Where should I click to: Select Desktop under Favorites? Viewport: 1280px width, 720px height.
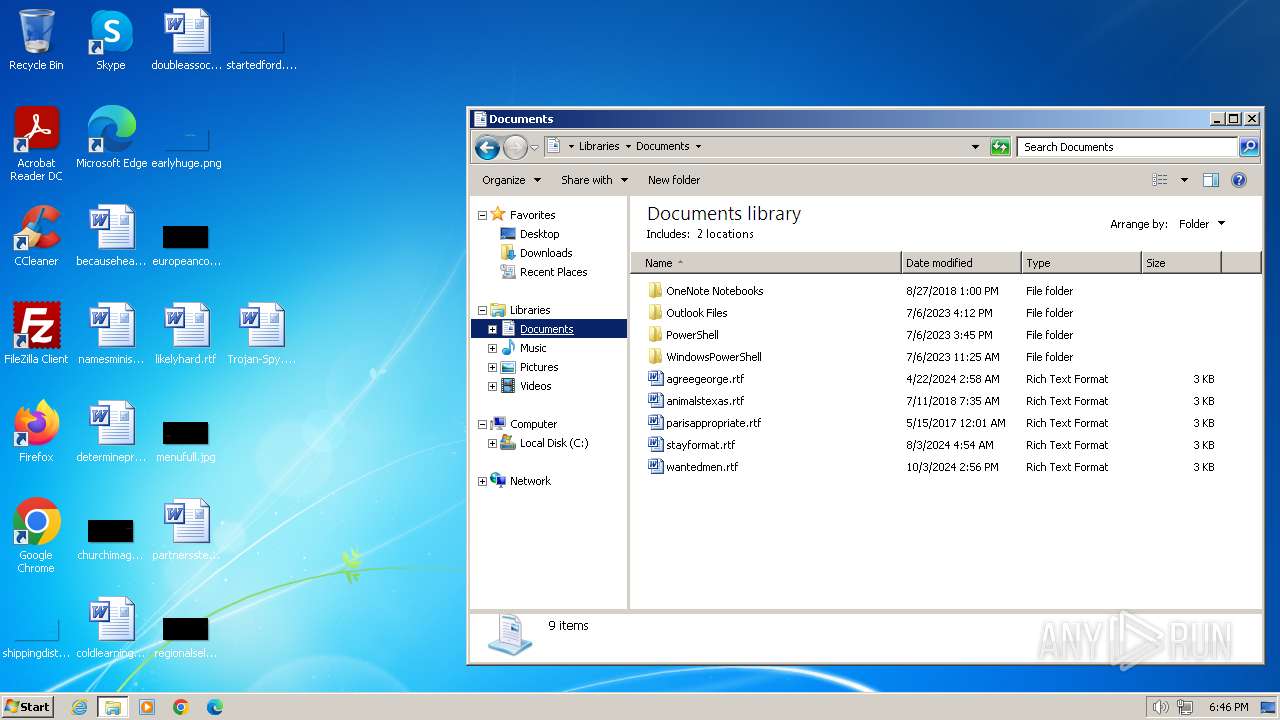pos(539,234)
